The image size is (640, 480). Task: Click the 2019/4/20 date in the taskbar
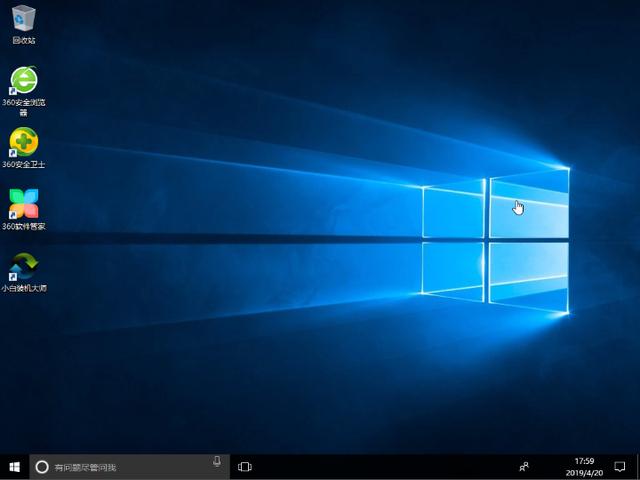click(x=583, y=472)
